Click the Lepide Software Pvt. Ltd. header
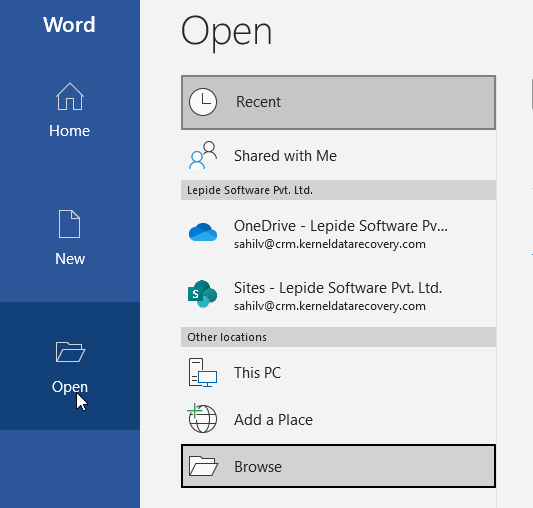Viewport: 533px width, 508px height. 338,190
